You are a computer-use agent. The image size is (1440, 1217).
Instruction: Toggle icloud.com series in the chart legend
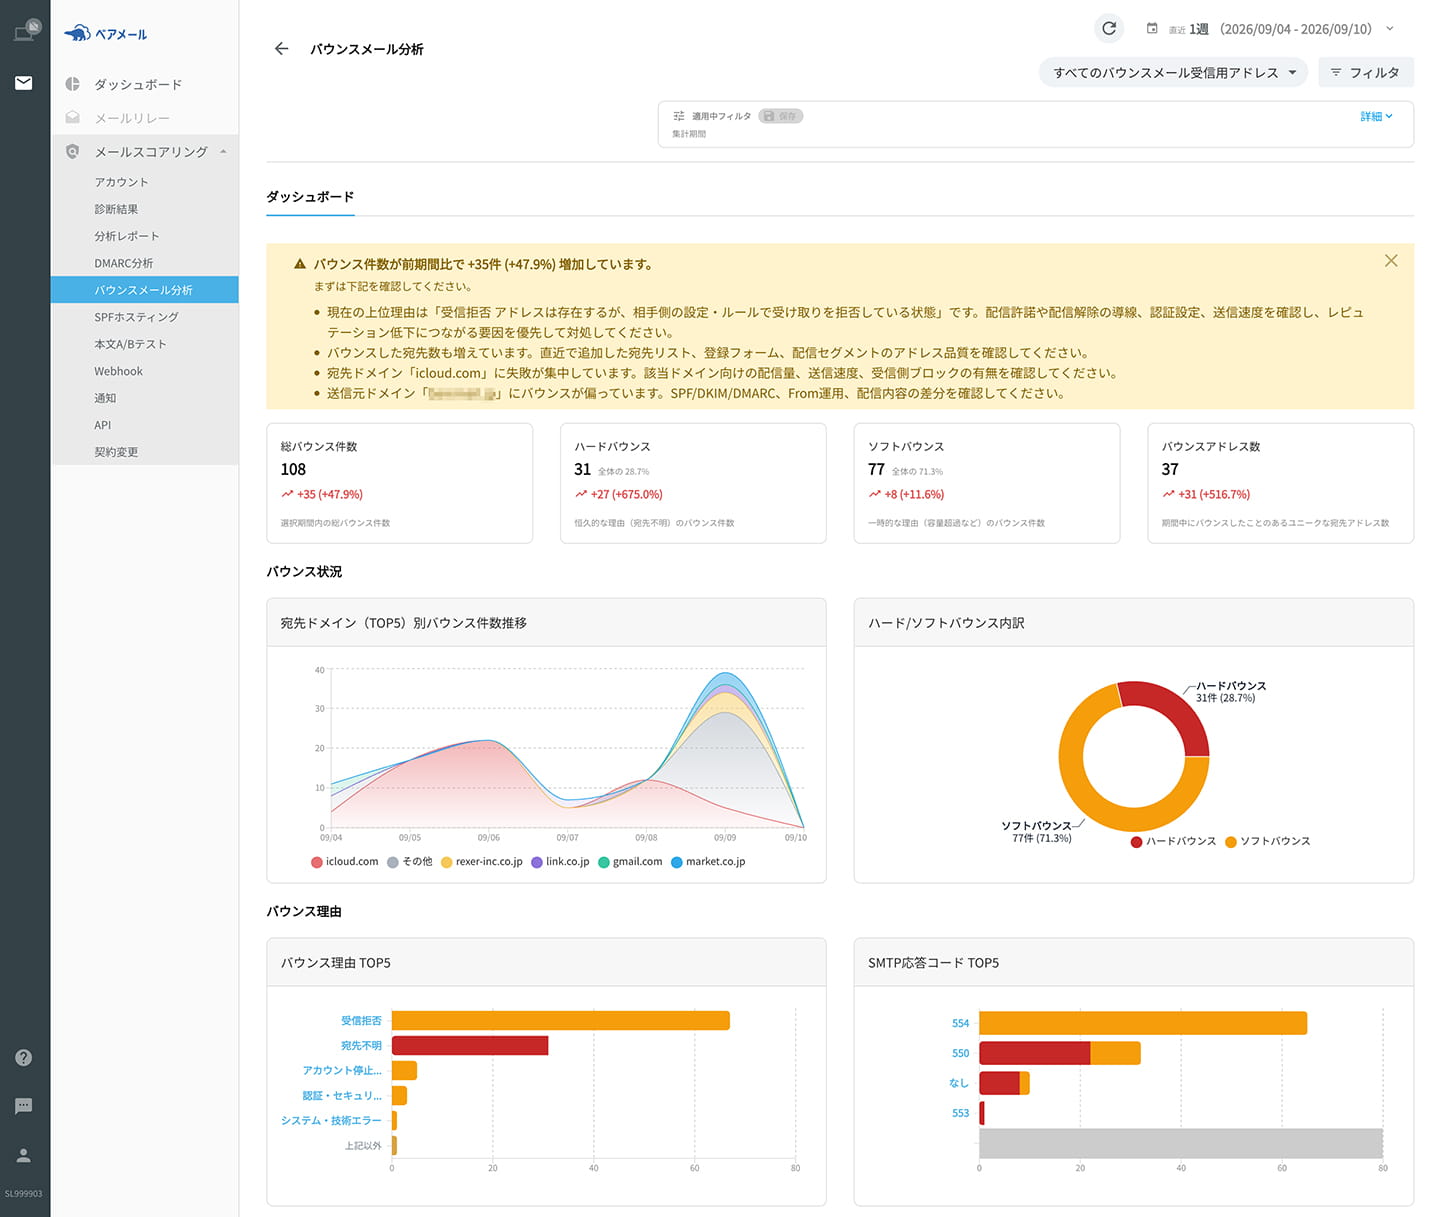coord(344,862)
